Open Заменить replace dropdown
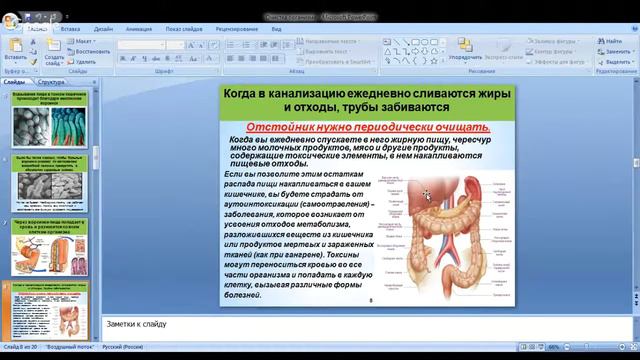The height and width of the screenshot is (360, 640). pos(616,52)
